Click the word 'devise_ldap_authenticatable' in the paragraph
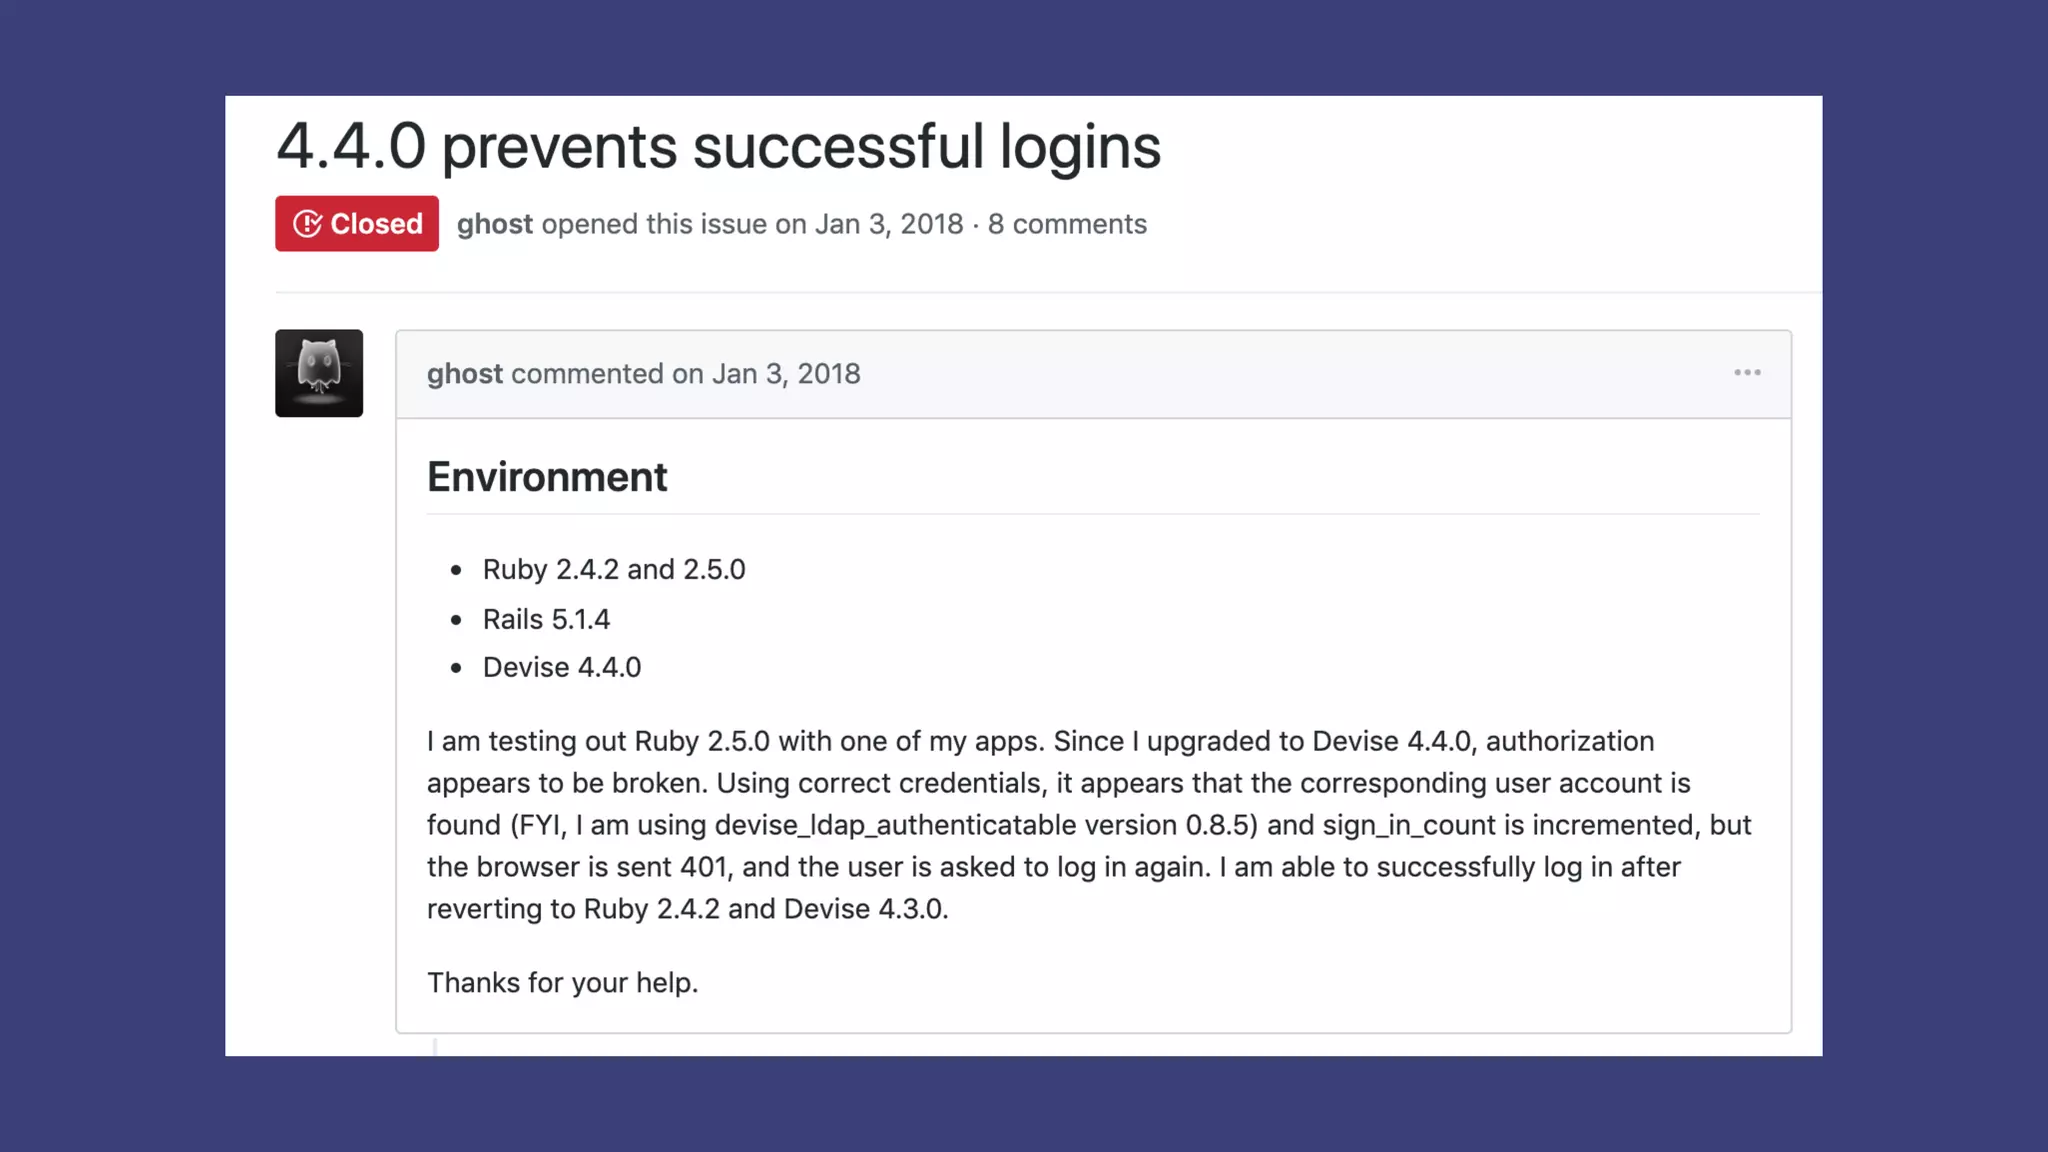2048x1152 pixels. [895, 825]
